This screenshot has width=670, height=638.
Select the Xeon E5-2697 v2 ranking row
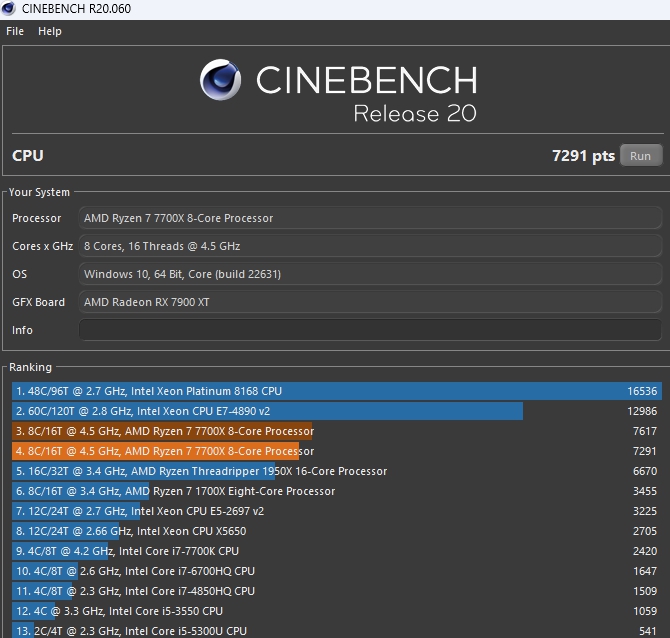[x=337, y=511]
